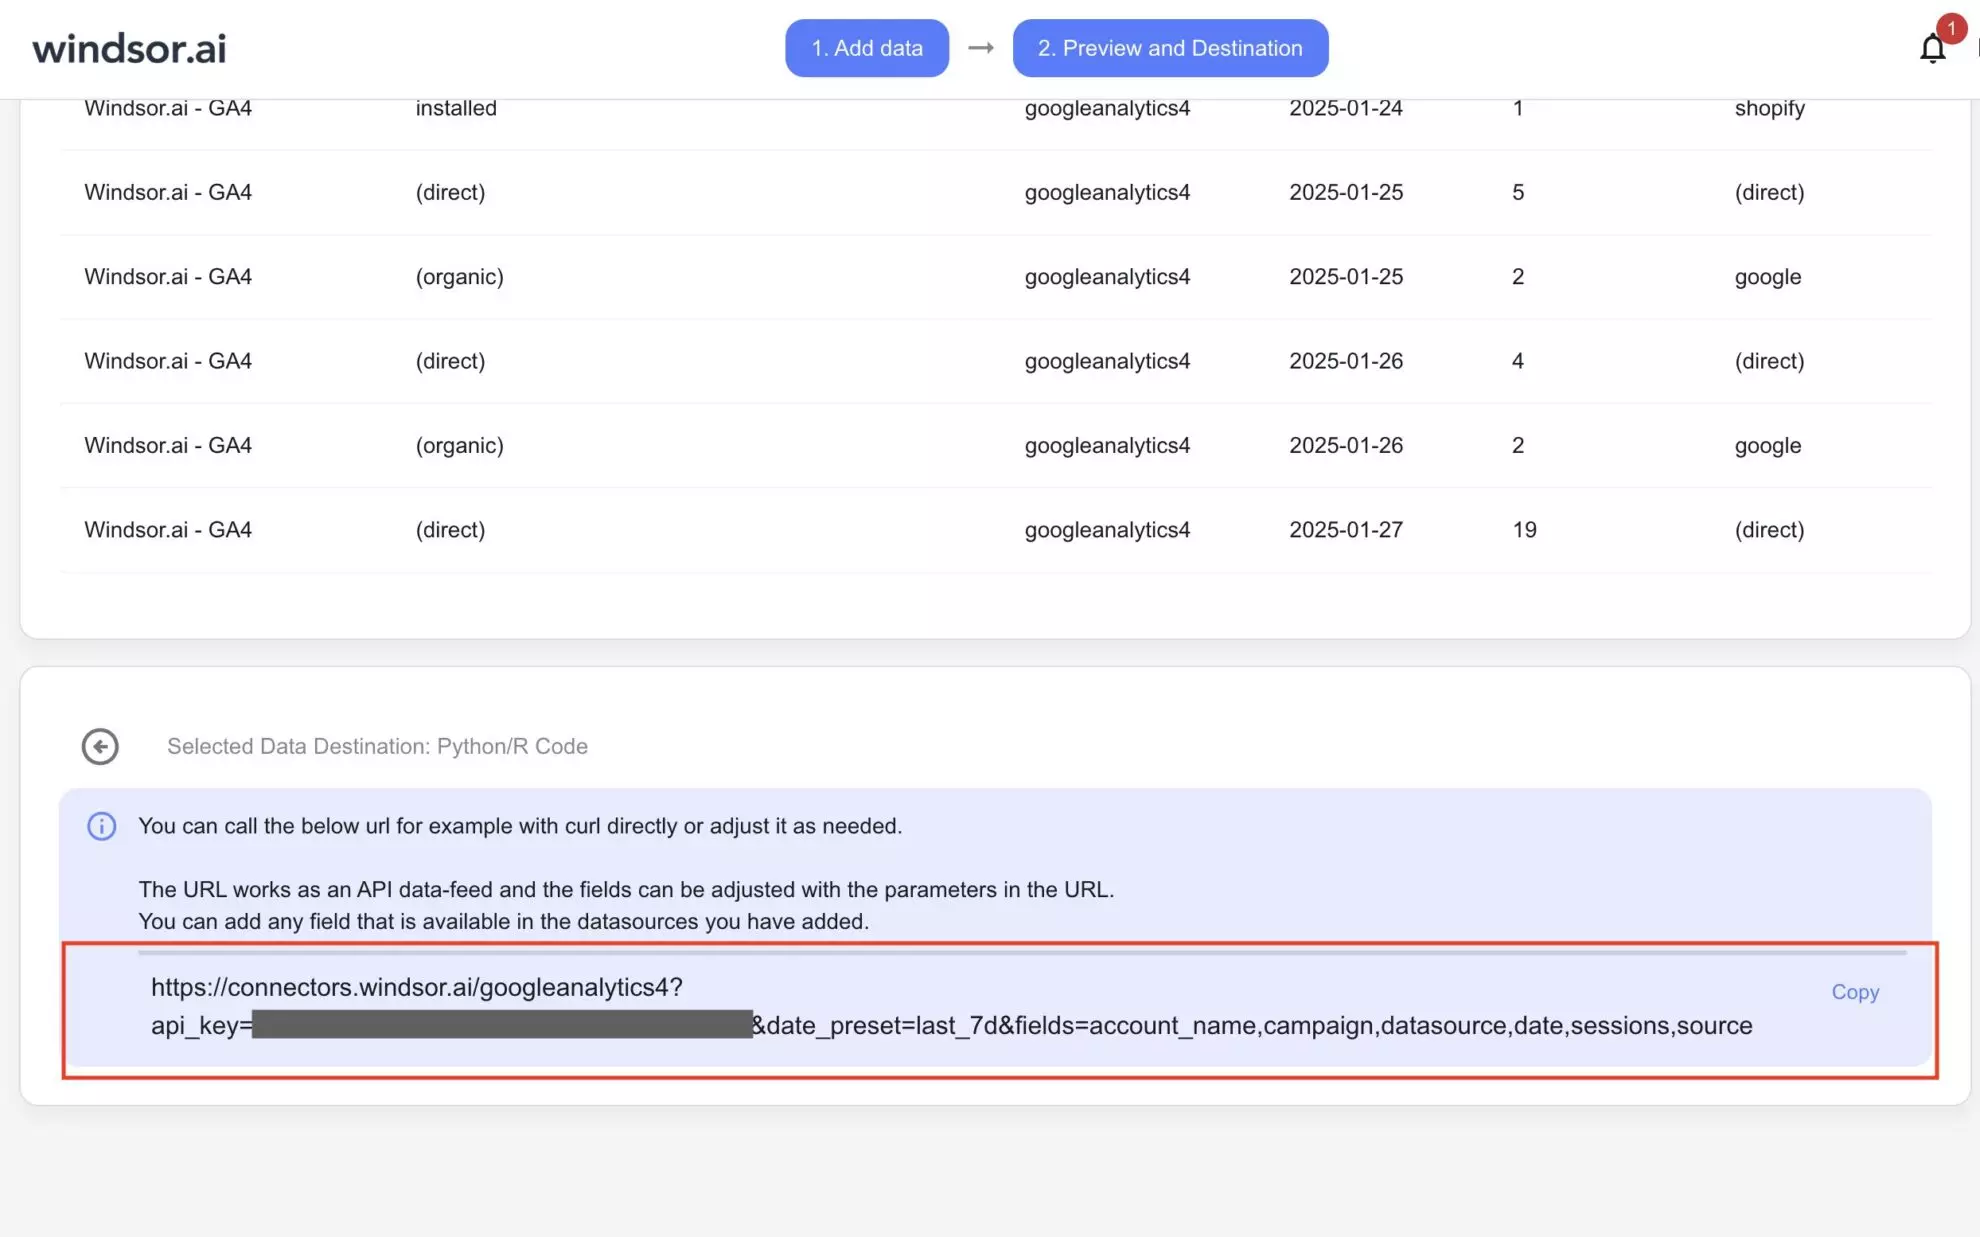Click the info icon in the blue box
1980x1237 pixels.
101,826
